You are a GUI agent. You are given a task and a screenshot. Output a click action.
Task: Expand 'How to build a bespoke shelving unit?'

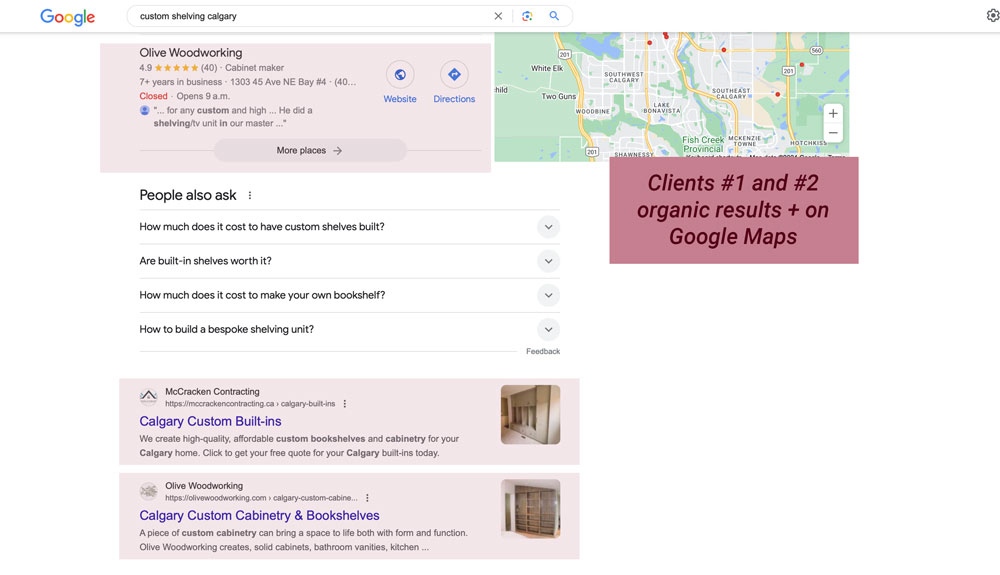point(349,330)
